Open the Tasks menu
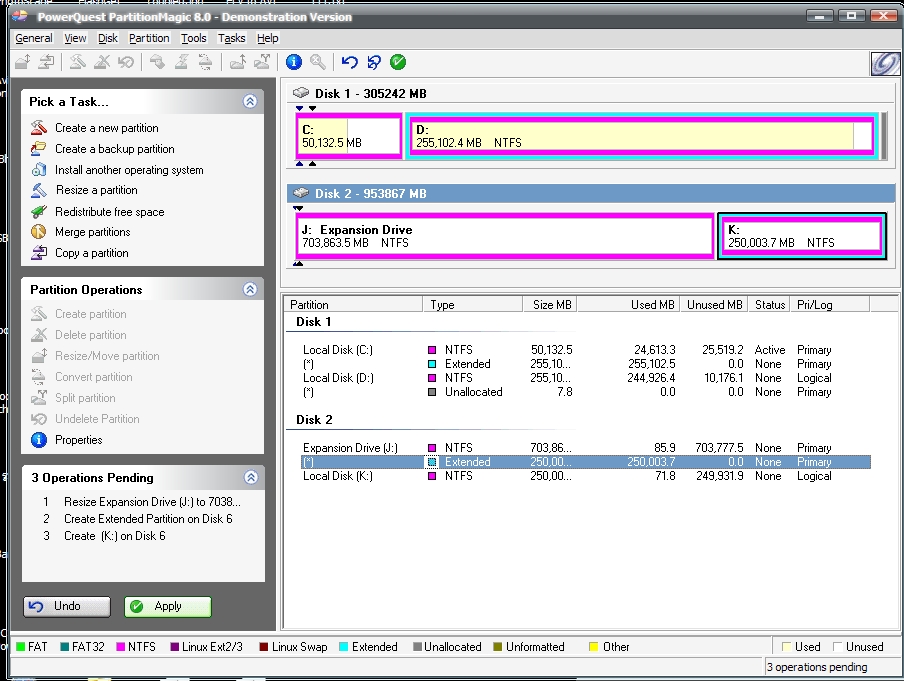Image resolution: width=904 pixels, height=681 pixels. pyautogui.click(x=231, y=38)
